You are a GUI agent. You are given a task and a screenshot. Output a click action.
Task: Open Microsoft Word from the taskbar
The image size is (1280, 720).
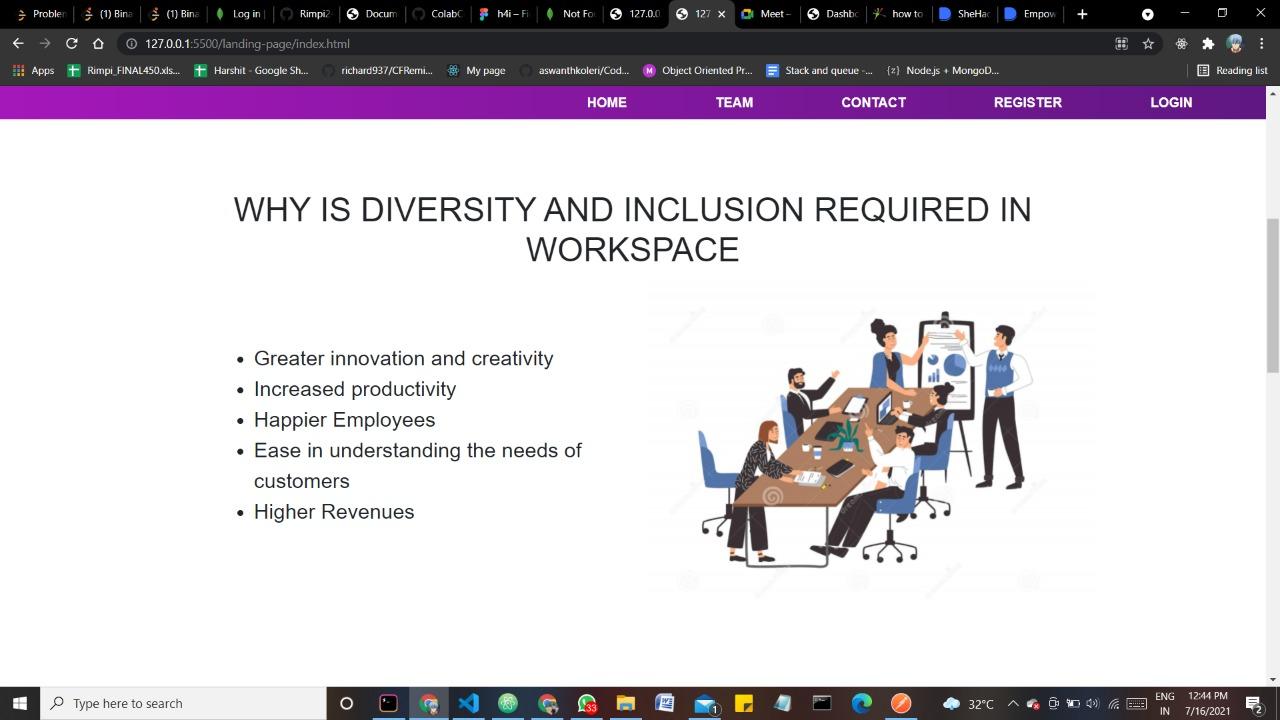pyautogui.click(x=665, y=703)
